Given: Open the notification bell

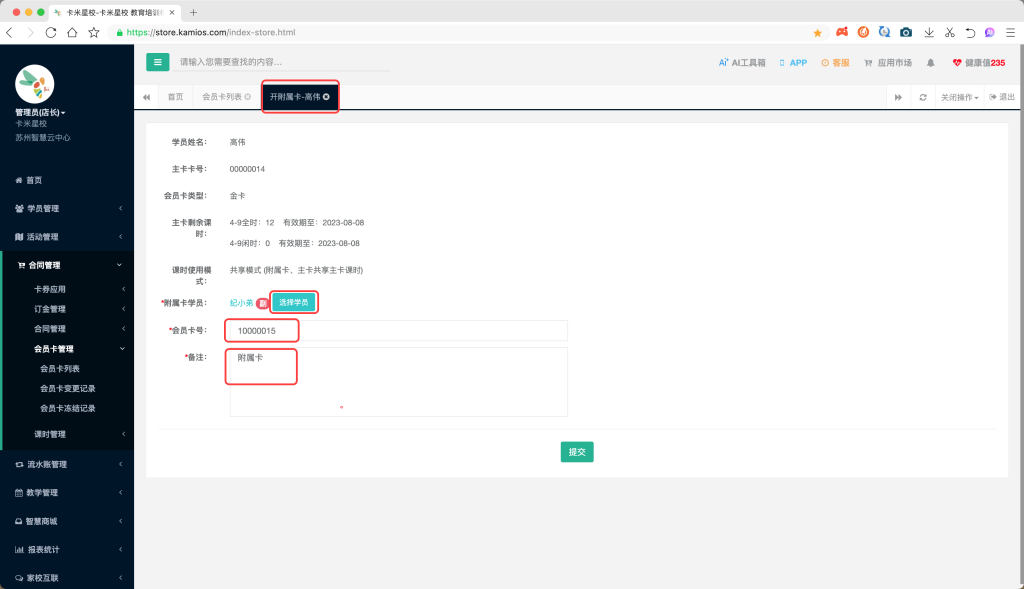Looking at the screenshot, I should (931, 63).
